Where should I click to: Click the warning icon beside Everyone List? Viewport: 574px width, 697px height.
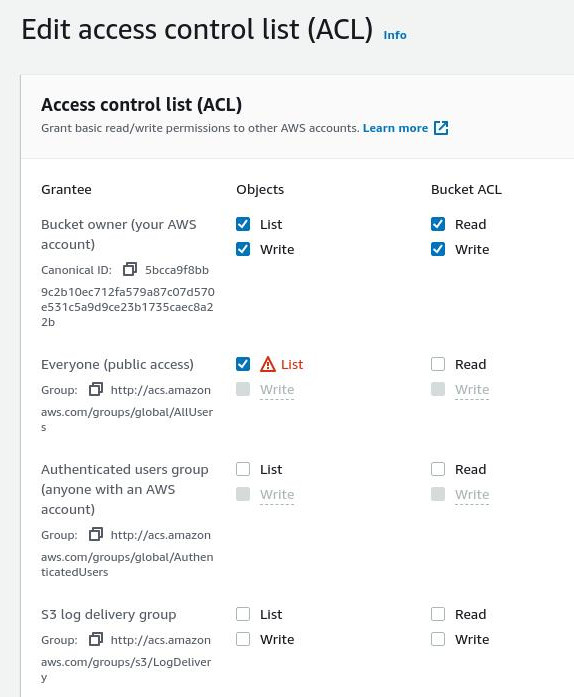(268, 364)
